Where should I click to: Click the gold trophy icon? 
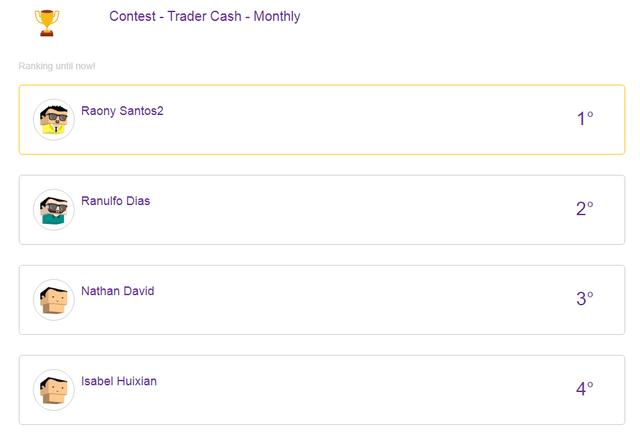pos(47,23)
